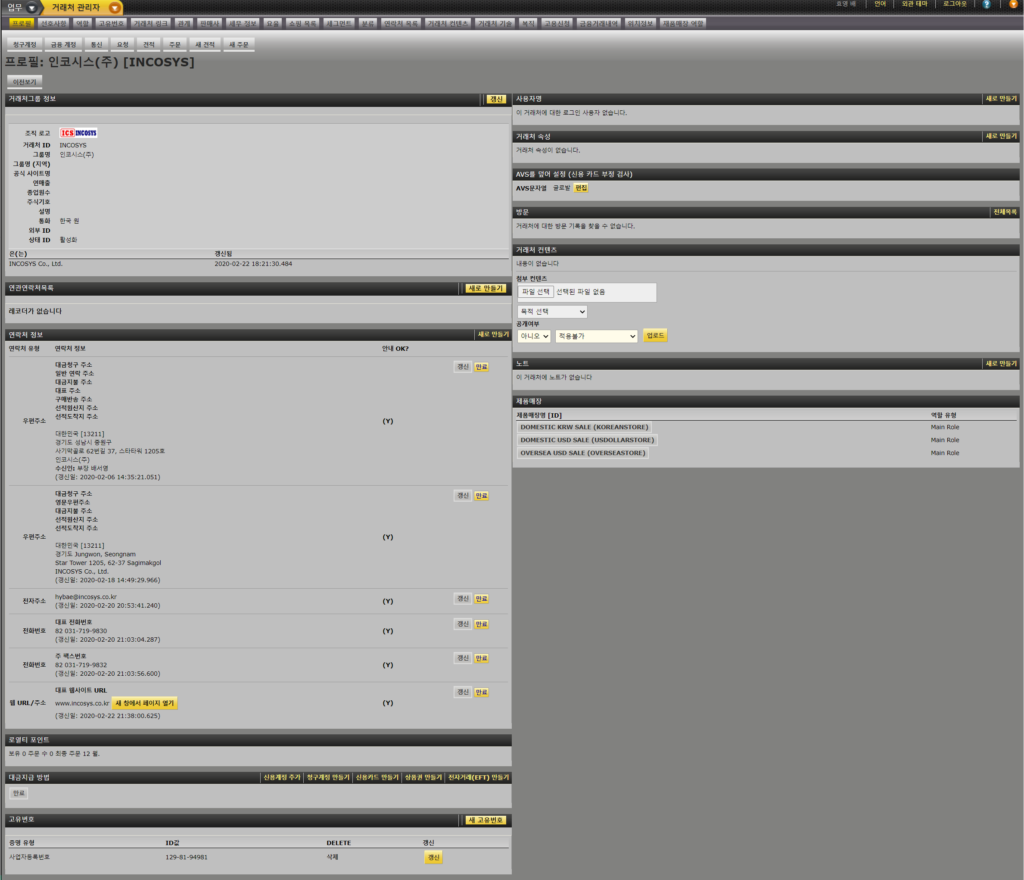Select the 프로필 tab
Image resolution: width=1024 pixels, height=880 pixels.
tap(21, 23)
